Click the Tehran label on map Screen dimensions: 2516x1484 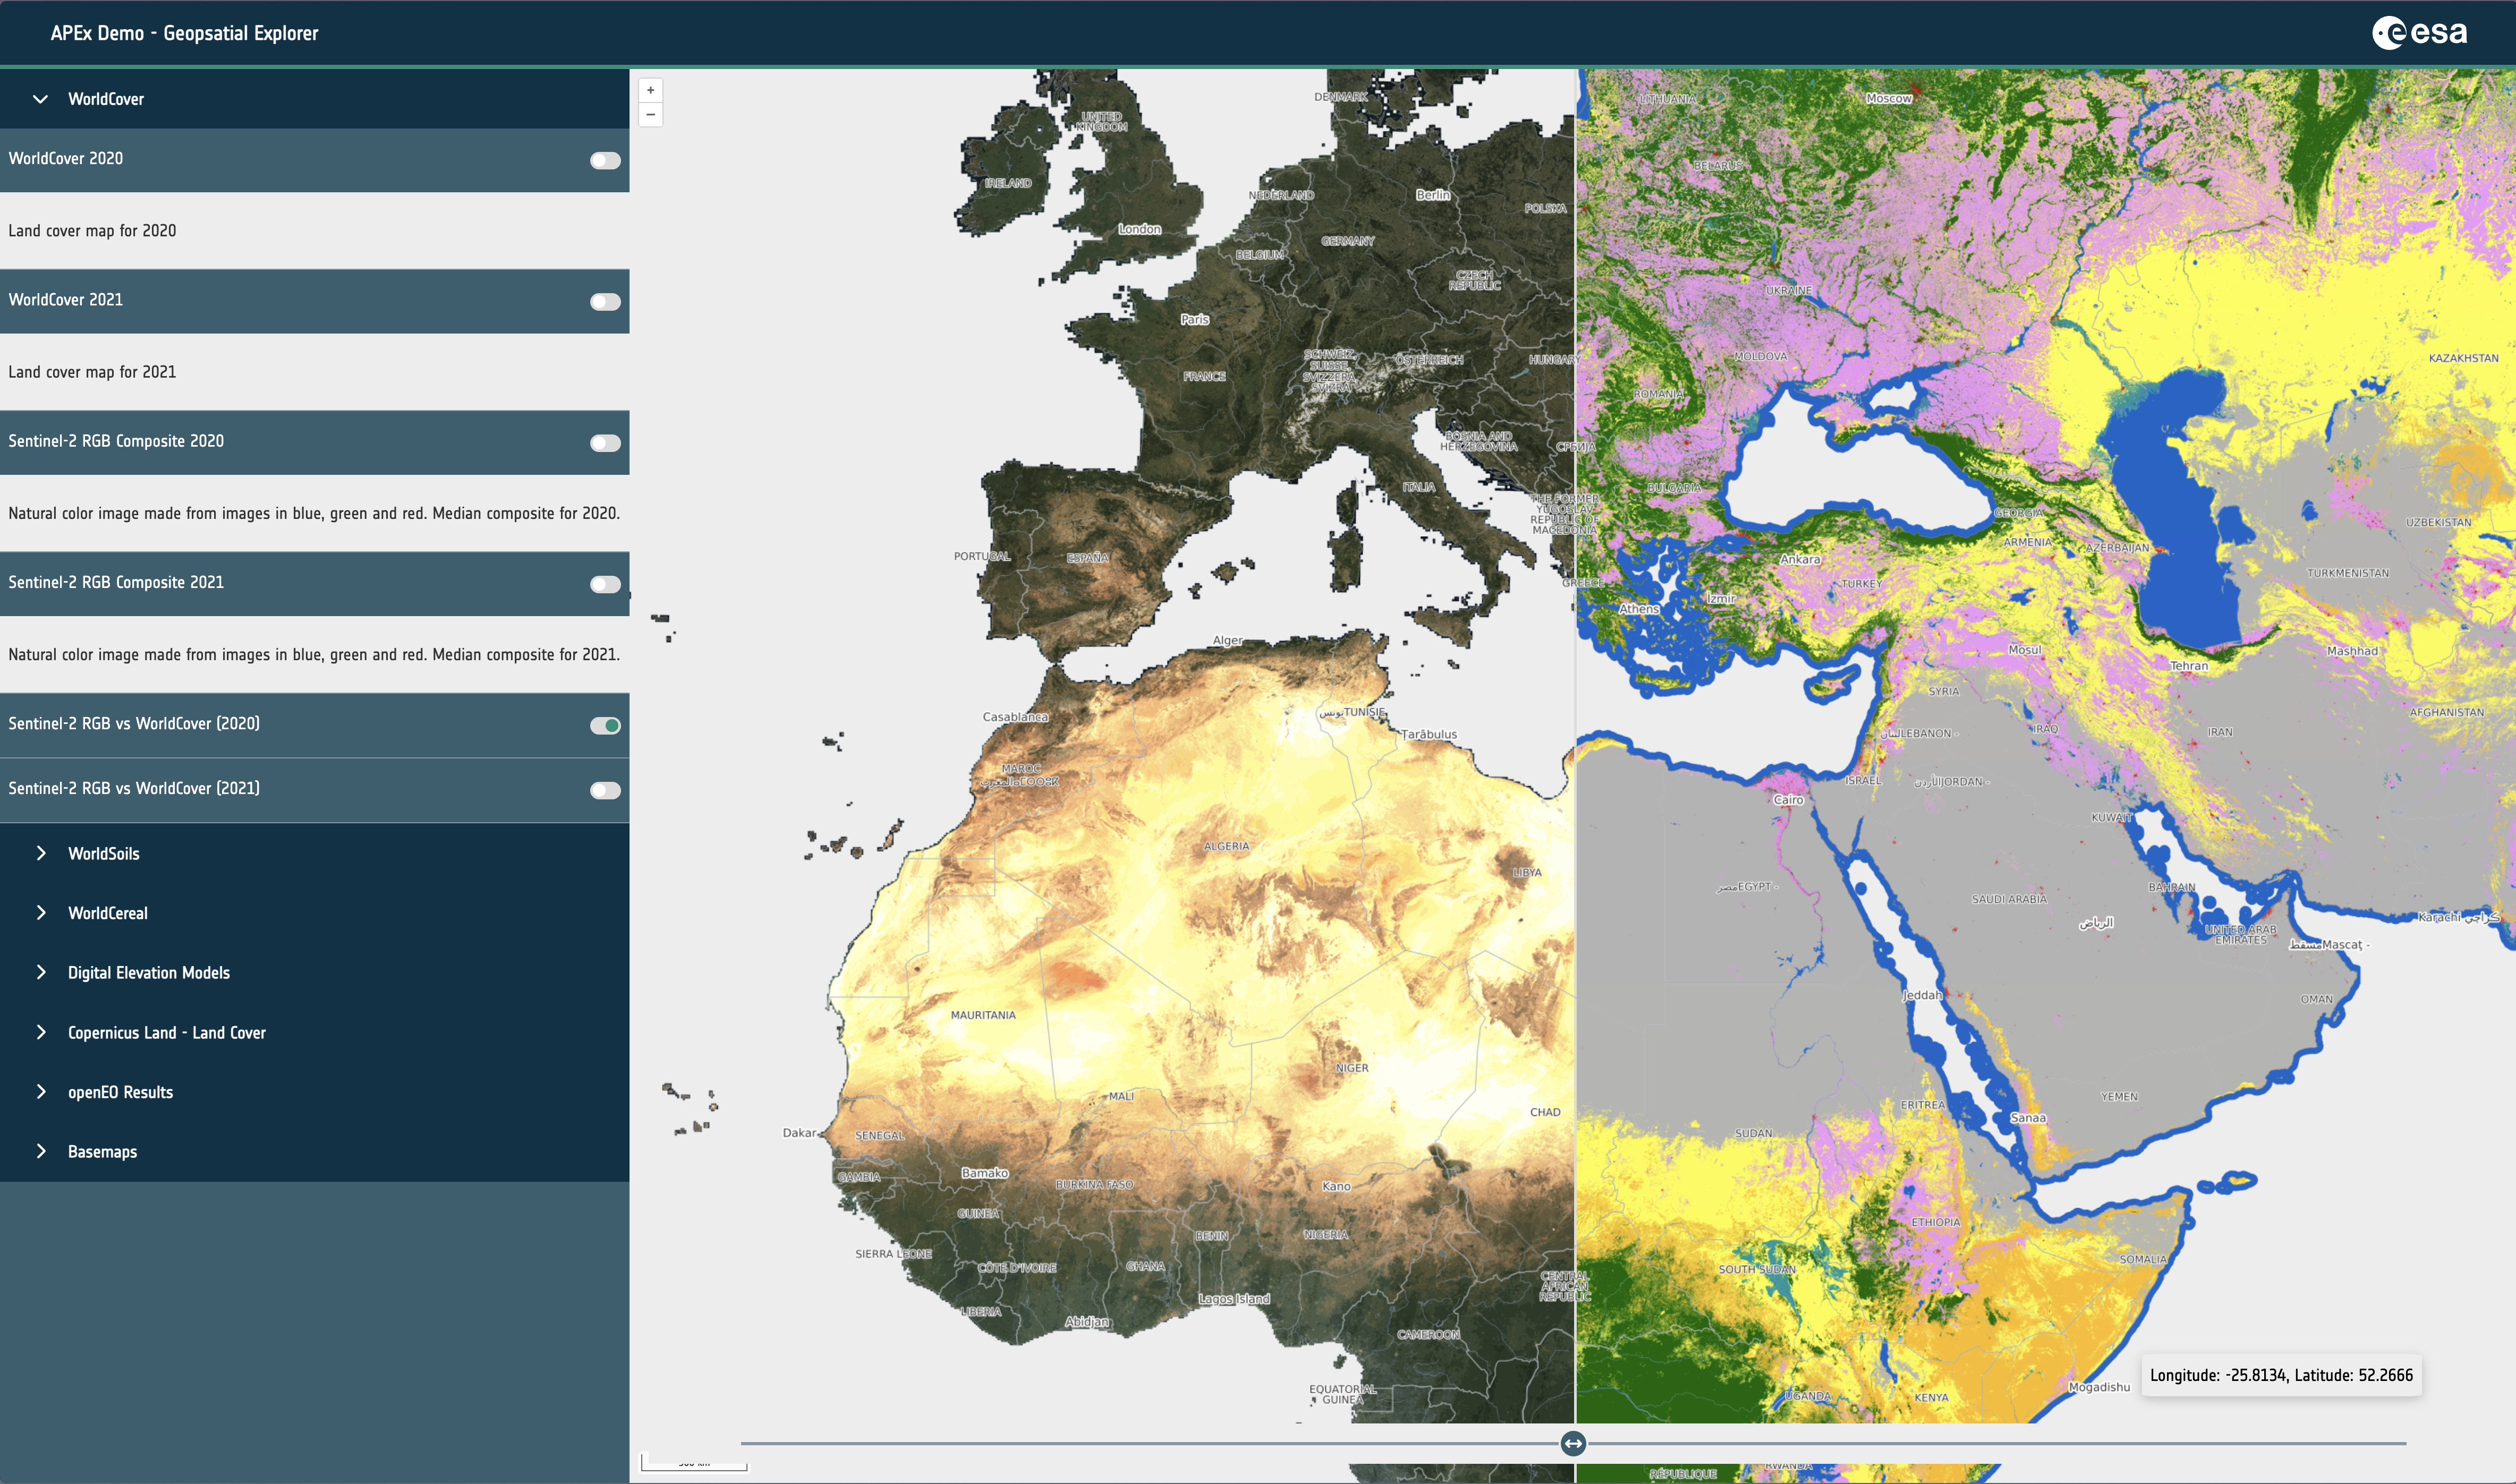pos(2189,666)
